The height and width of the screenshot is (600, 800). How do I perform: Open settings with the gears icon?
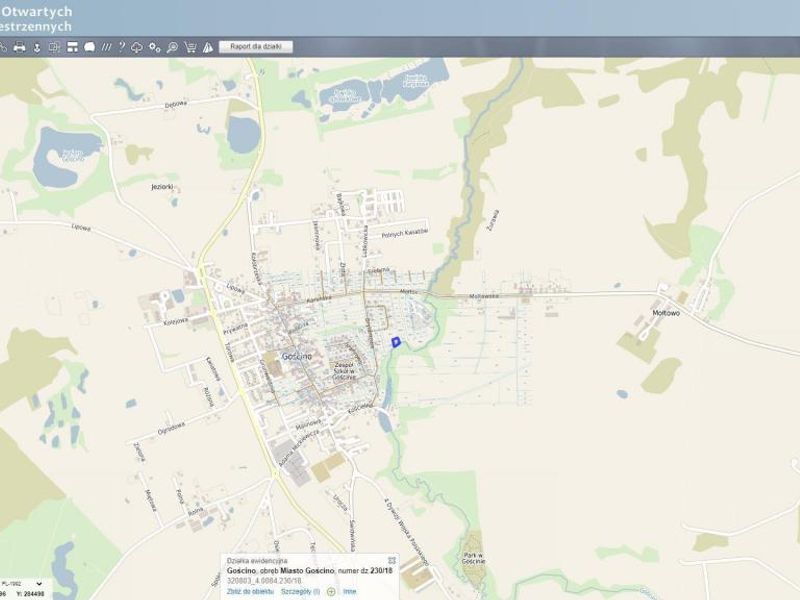155,47
